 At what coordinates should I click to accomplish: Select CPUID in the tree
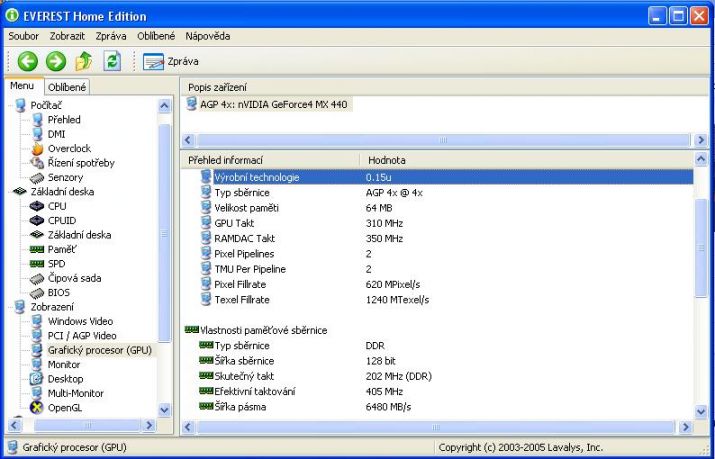[62, 221]
